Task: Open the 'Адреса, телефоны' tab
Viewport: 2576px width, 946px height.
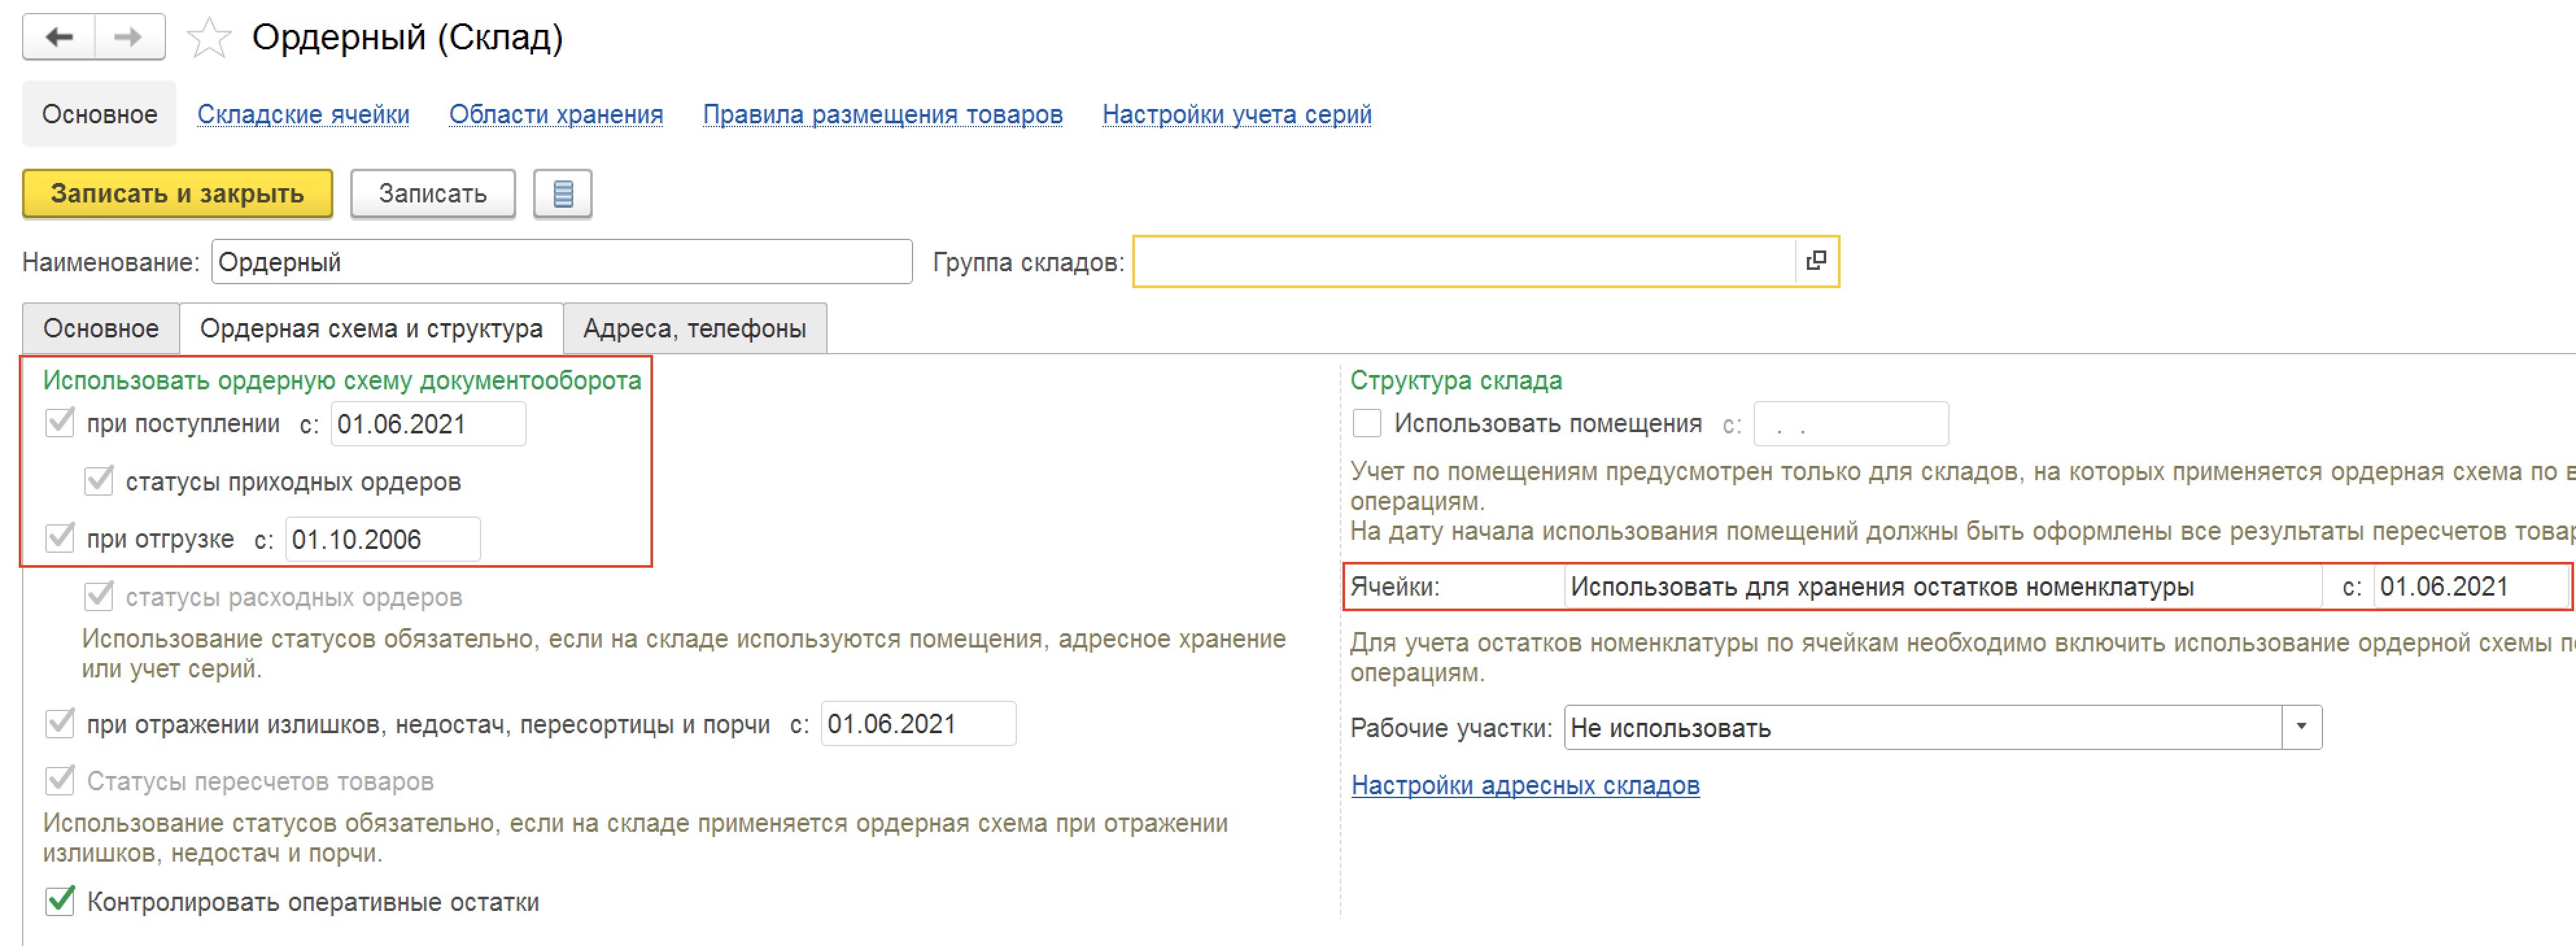Action: coord(695,328)
